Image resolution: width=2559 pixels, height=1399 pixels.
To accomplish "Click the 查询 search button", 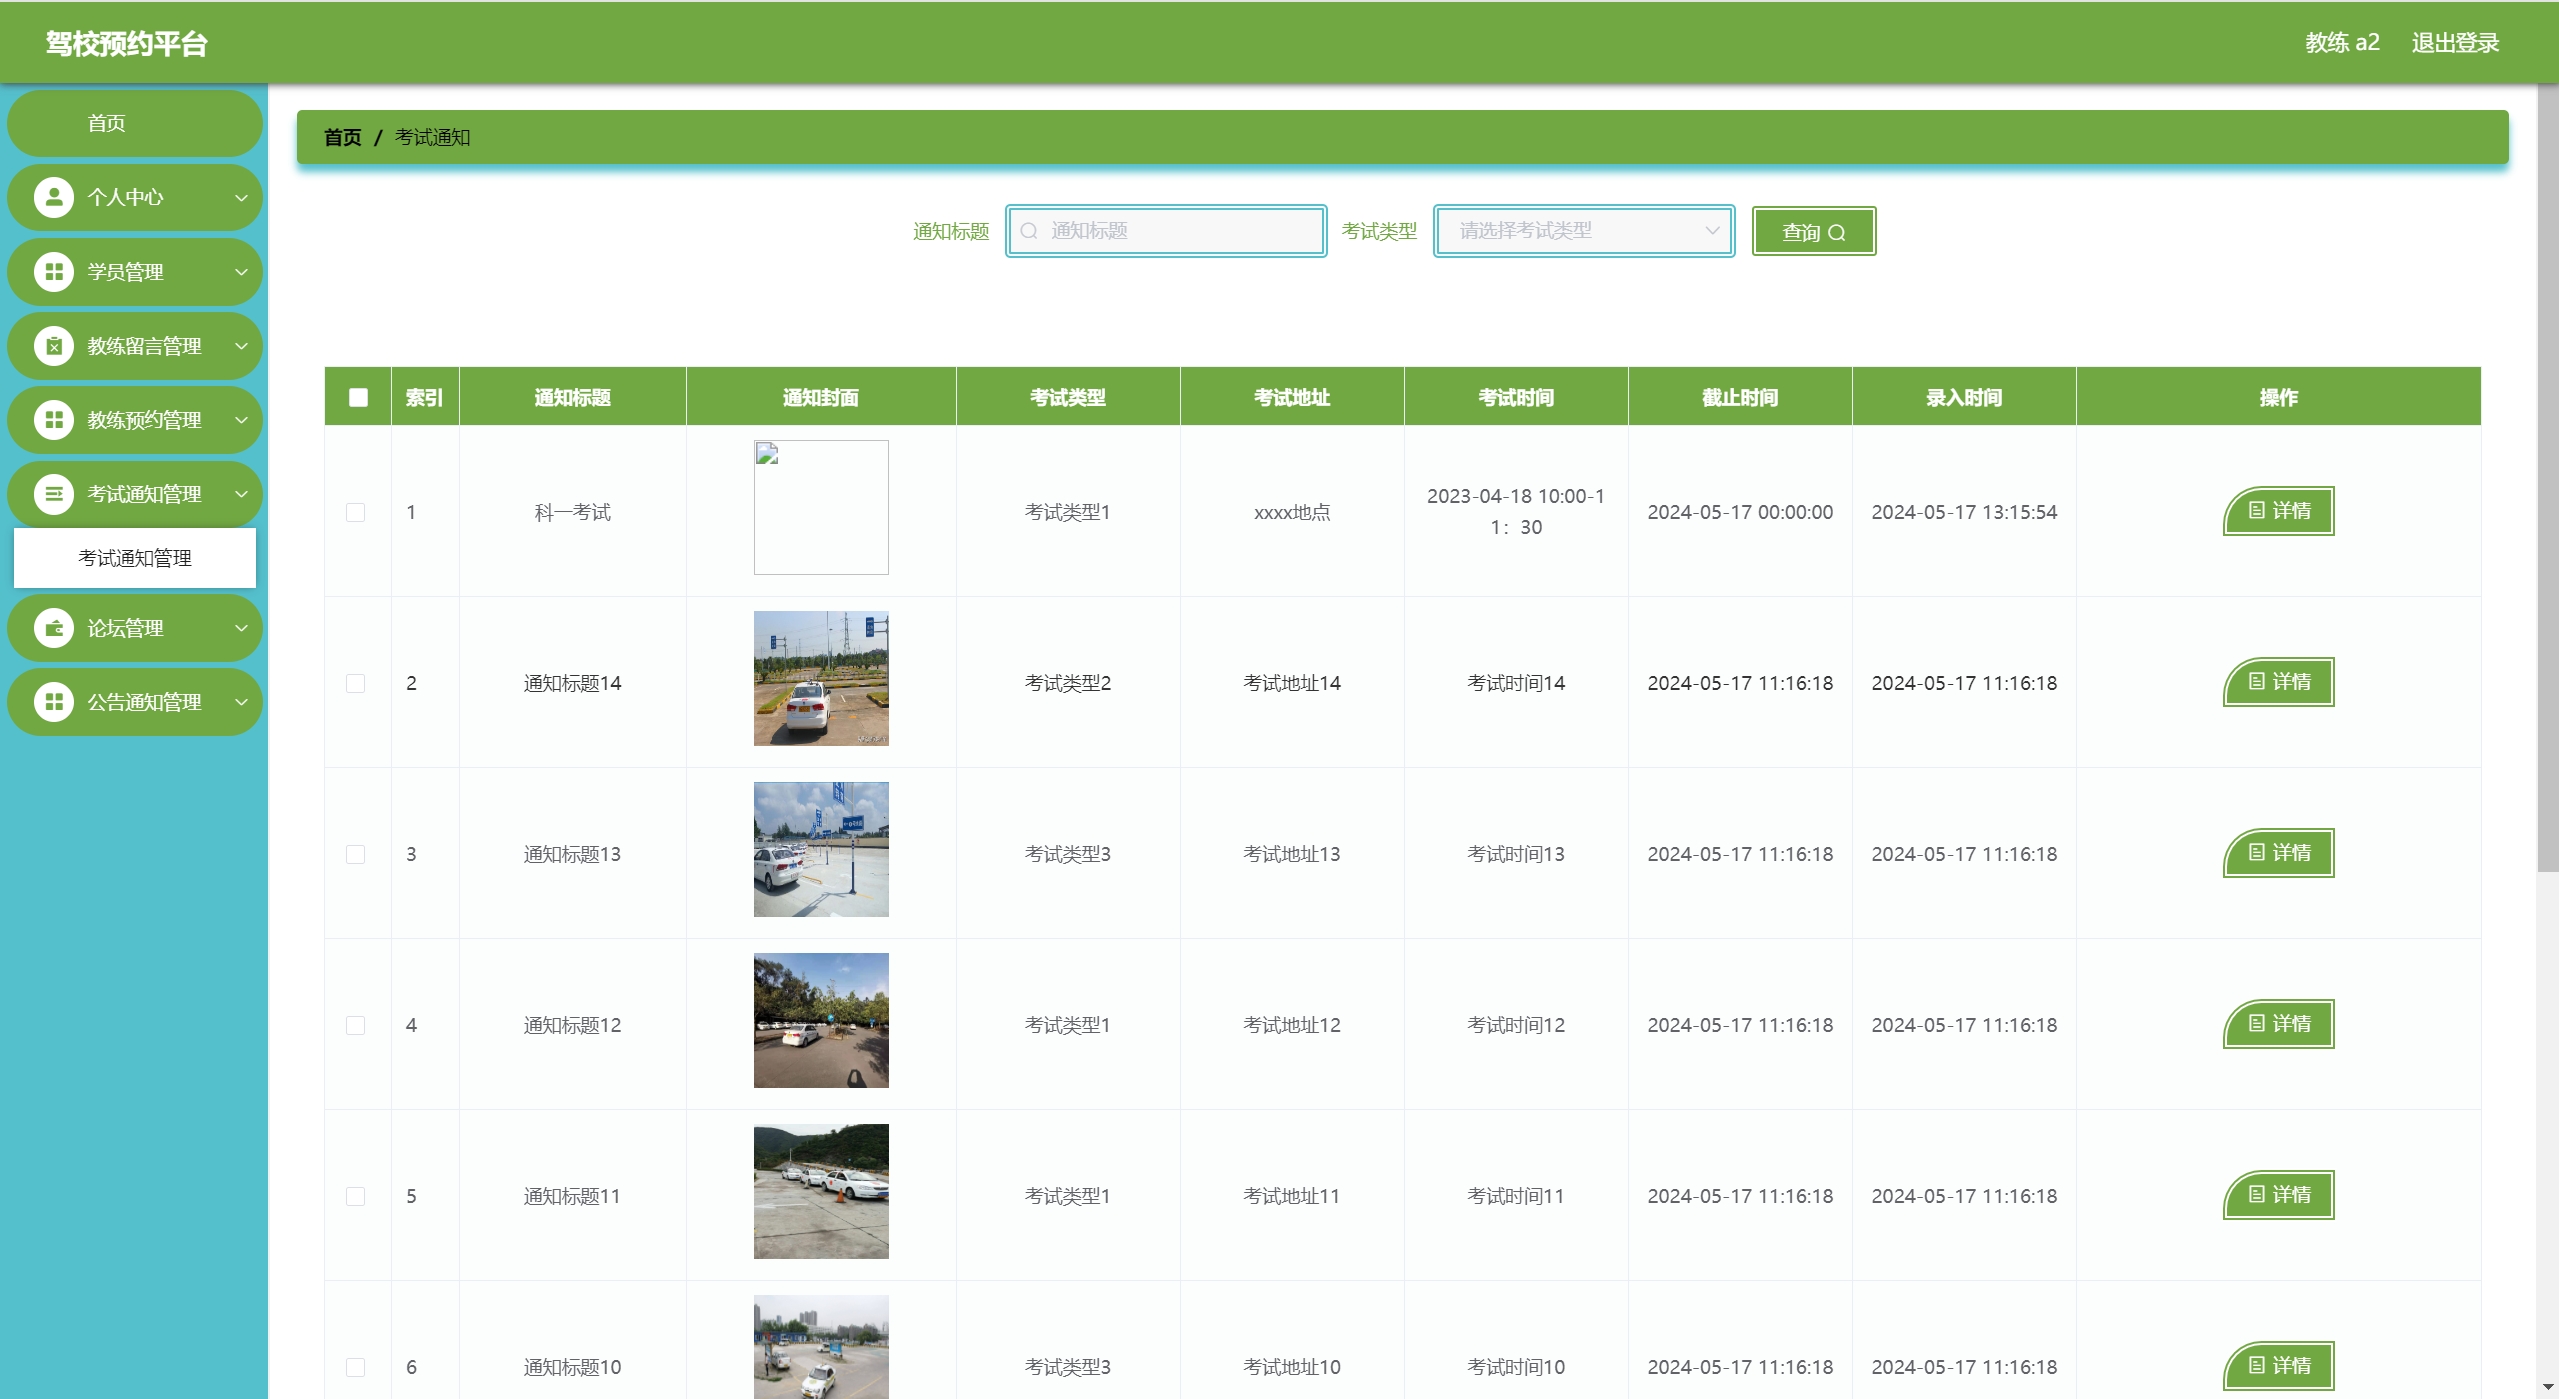I will click(1813, 232).
